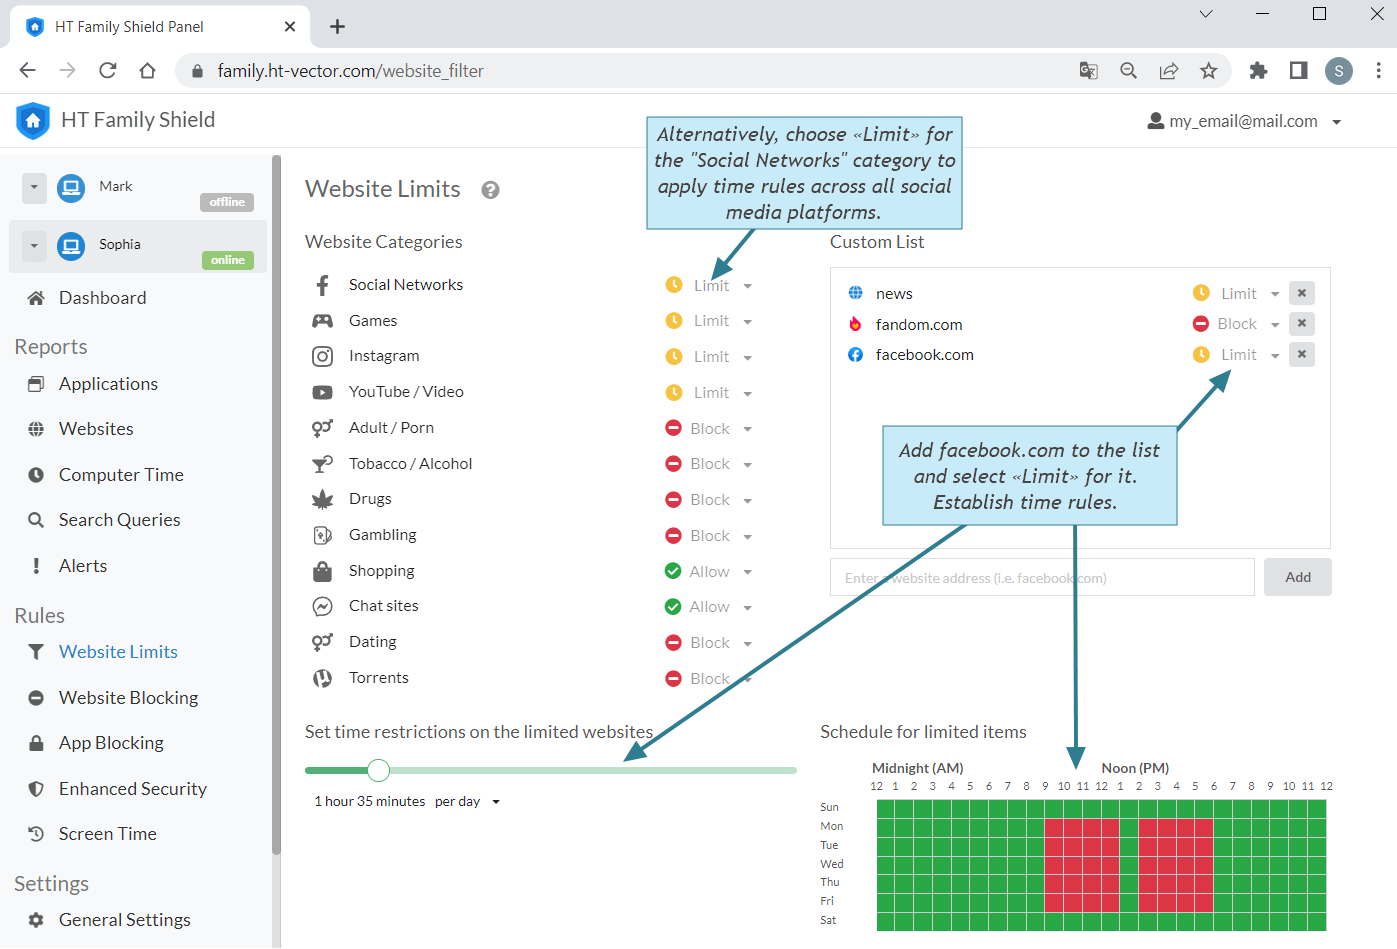The height and width of the screenshot is (949, 1397).
Task: Click the Tobacco / Alcohol cocktail icon
Action: click(x=322, y=464)
